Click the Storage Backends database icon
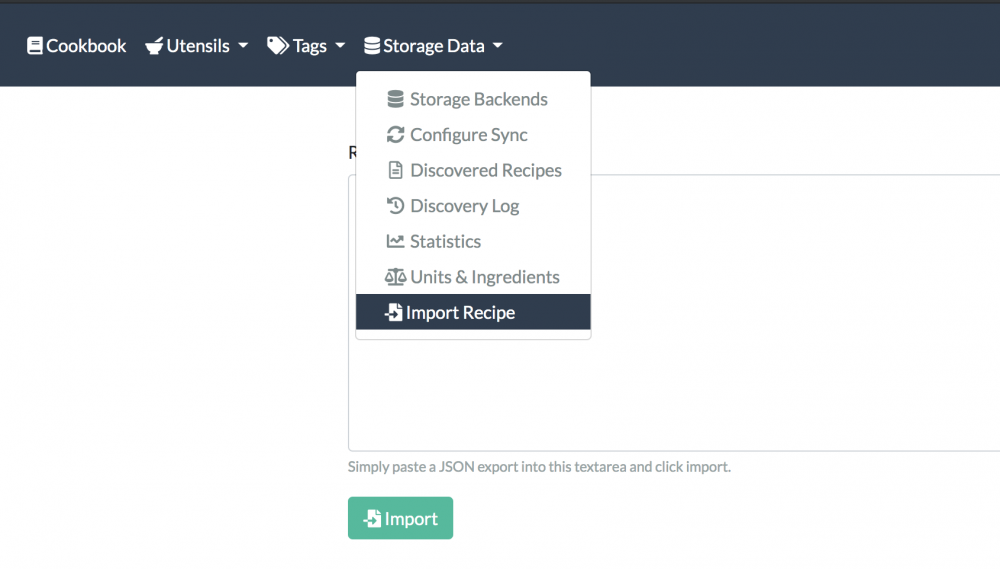Screen dimensions: 1000x569 395,99
